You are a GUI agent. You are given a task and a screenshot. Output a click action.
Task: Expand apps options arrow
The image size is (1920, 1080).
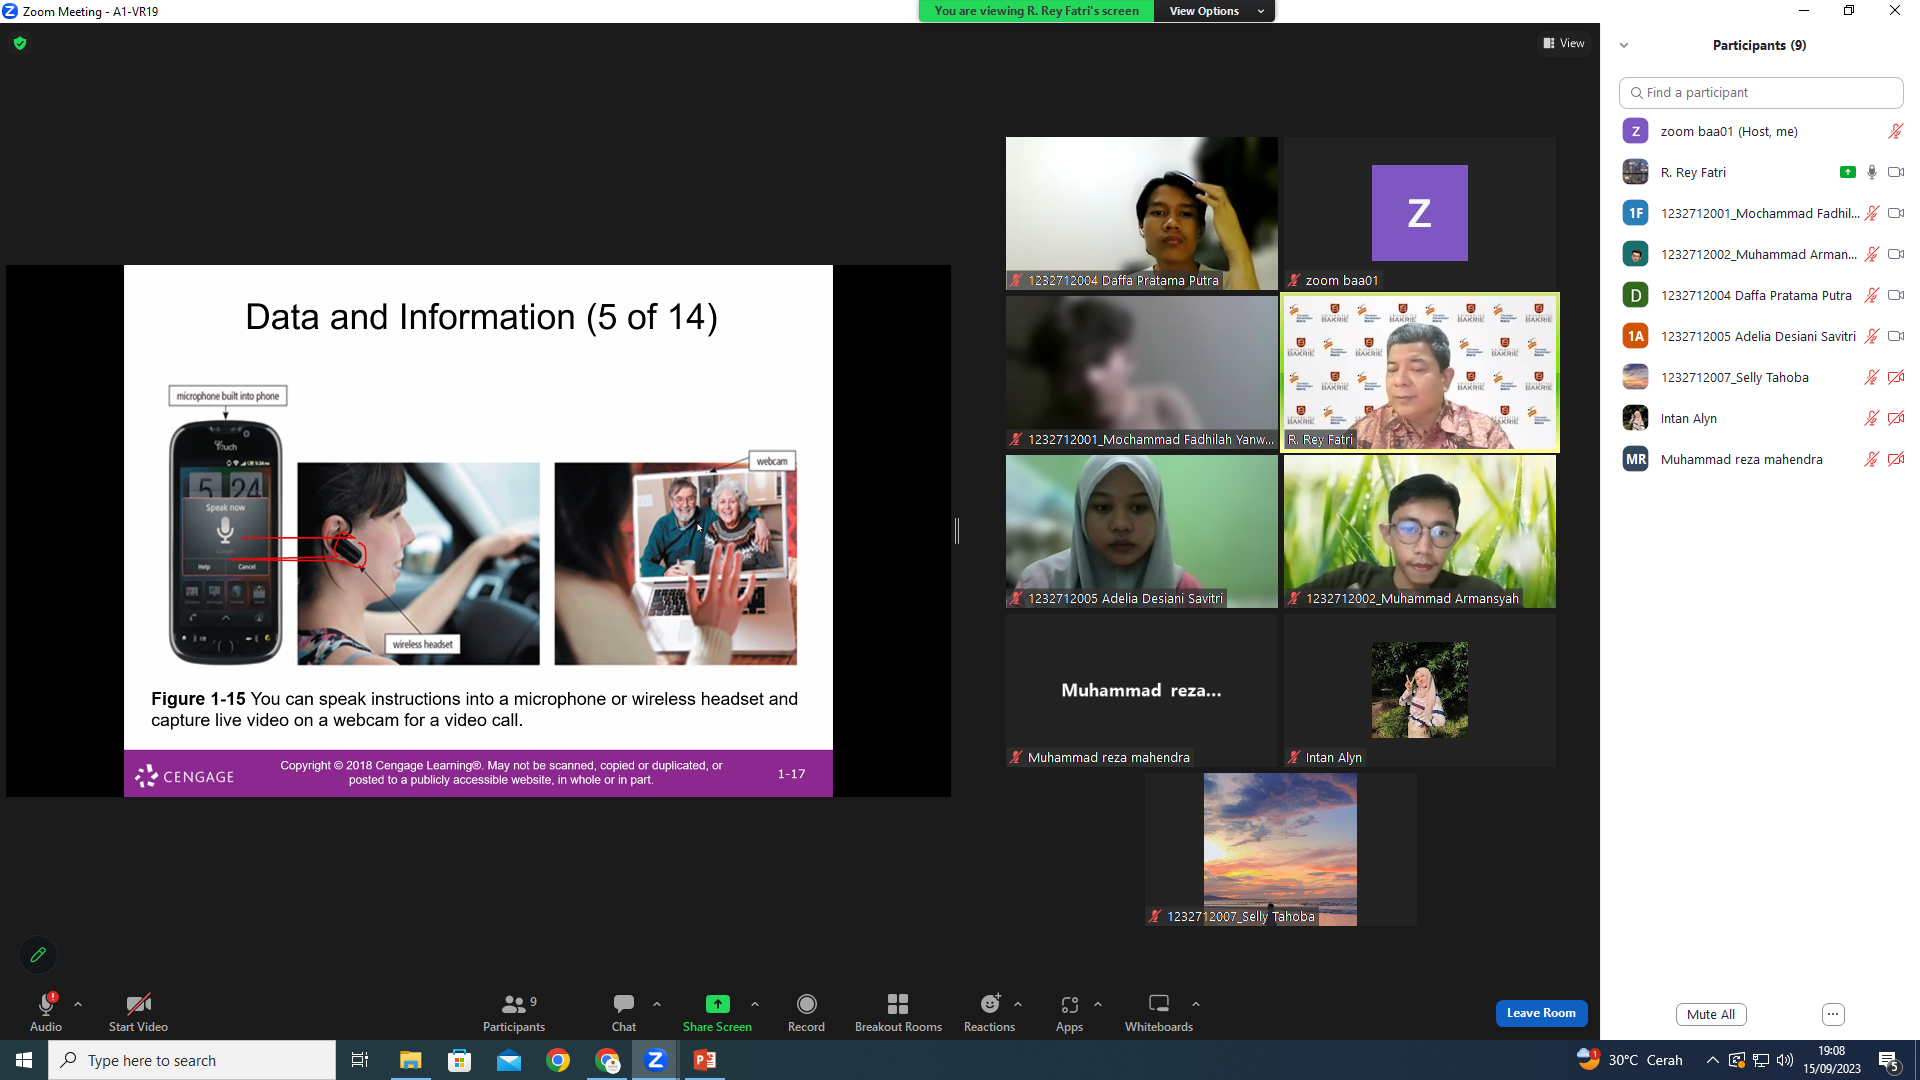click(1098, 1004)
